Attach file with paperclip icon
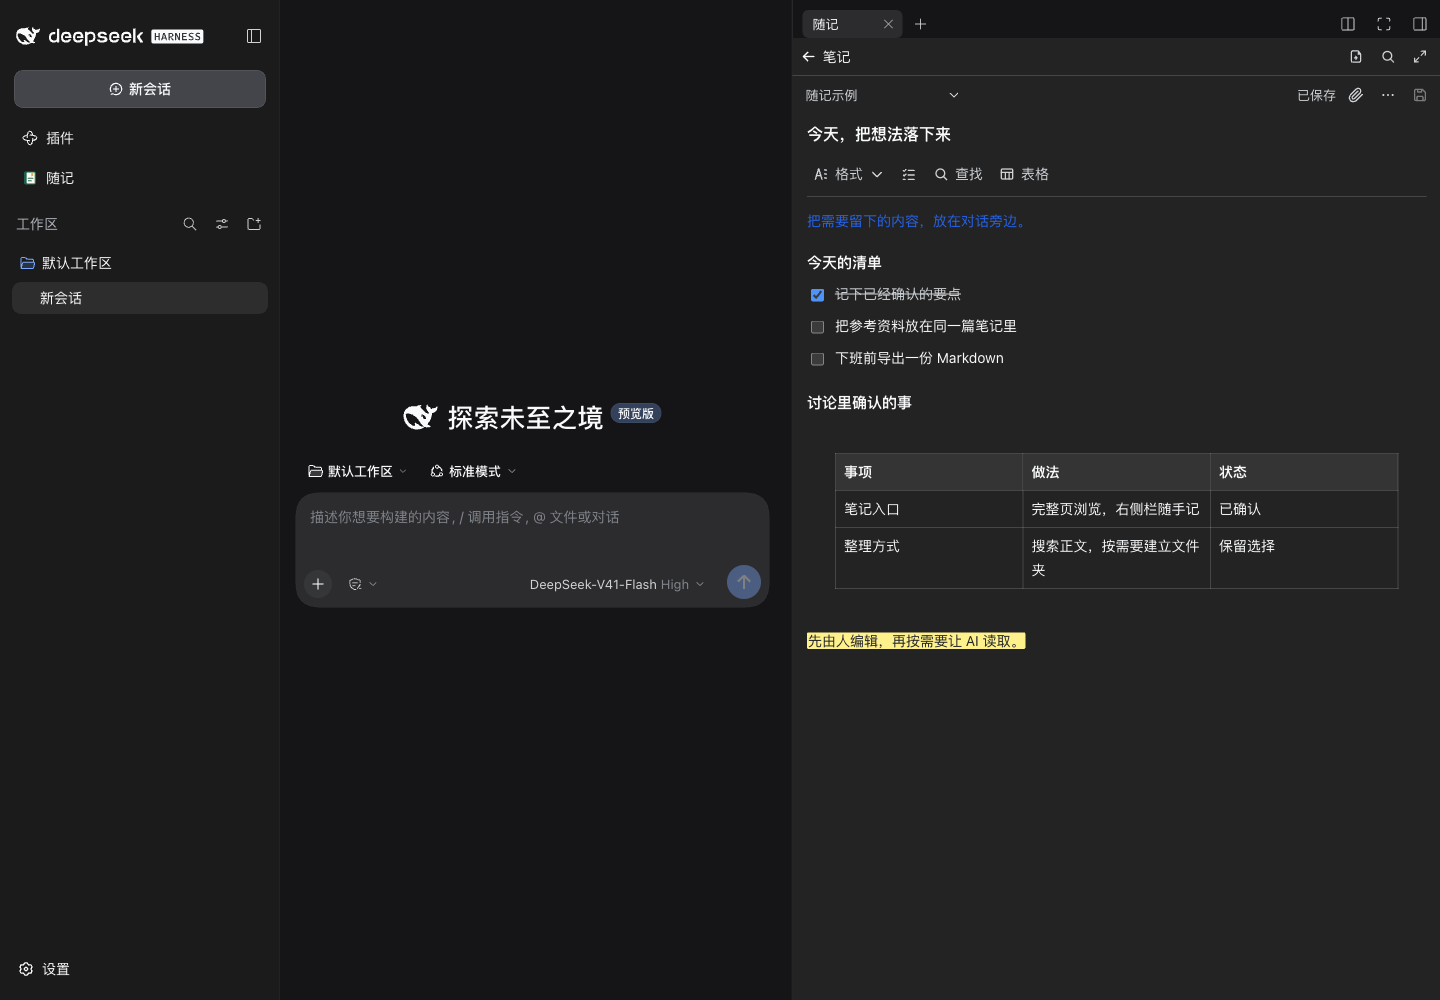The image size is (1440, 1000). pos(1356,95)
